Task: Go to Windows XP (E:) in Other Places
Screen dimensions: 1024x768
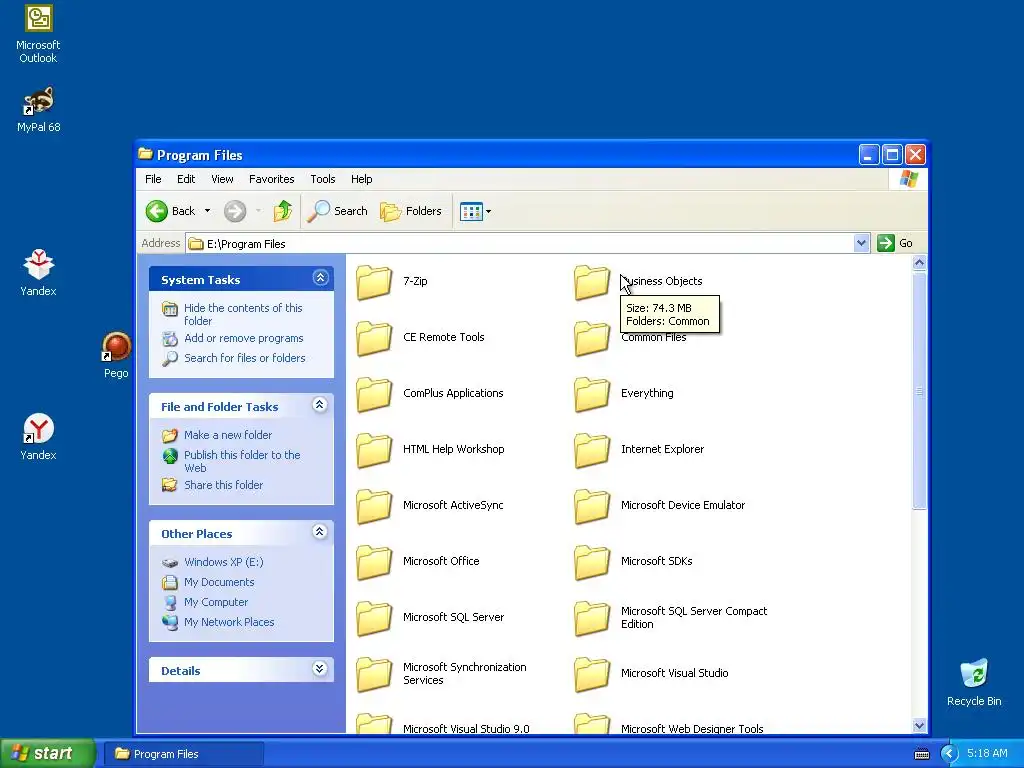Action: [x=223, y=562]
